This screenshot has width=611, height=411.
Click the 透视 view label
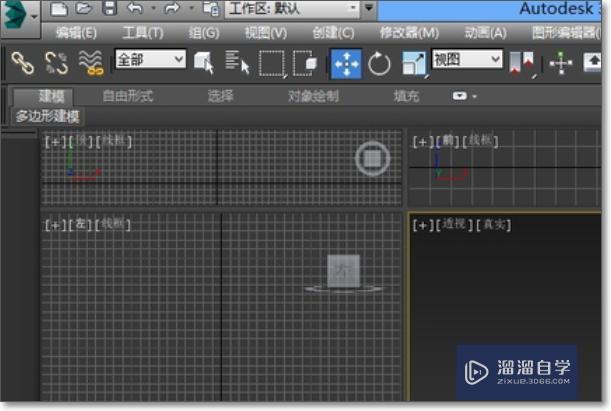pos(454,224)
